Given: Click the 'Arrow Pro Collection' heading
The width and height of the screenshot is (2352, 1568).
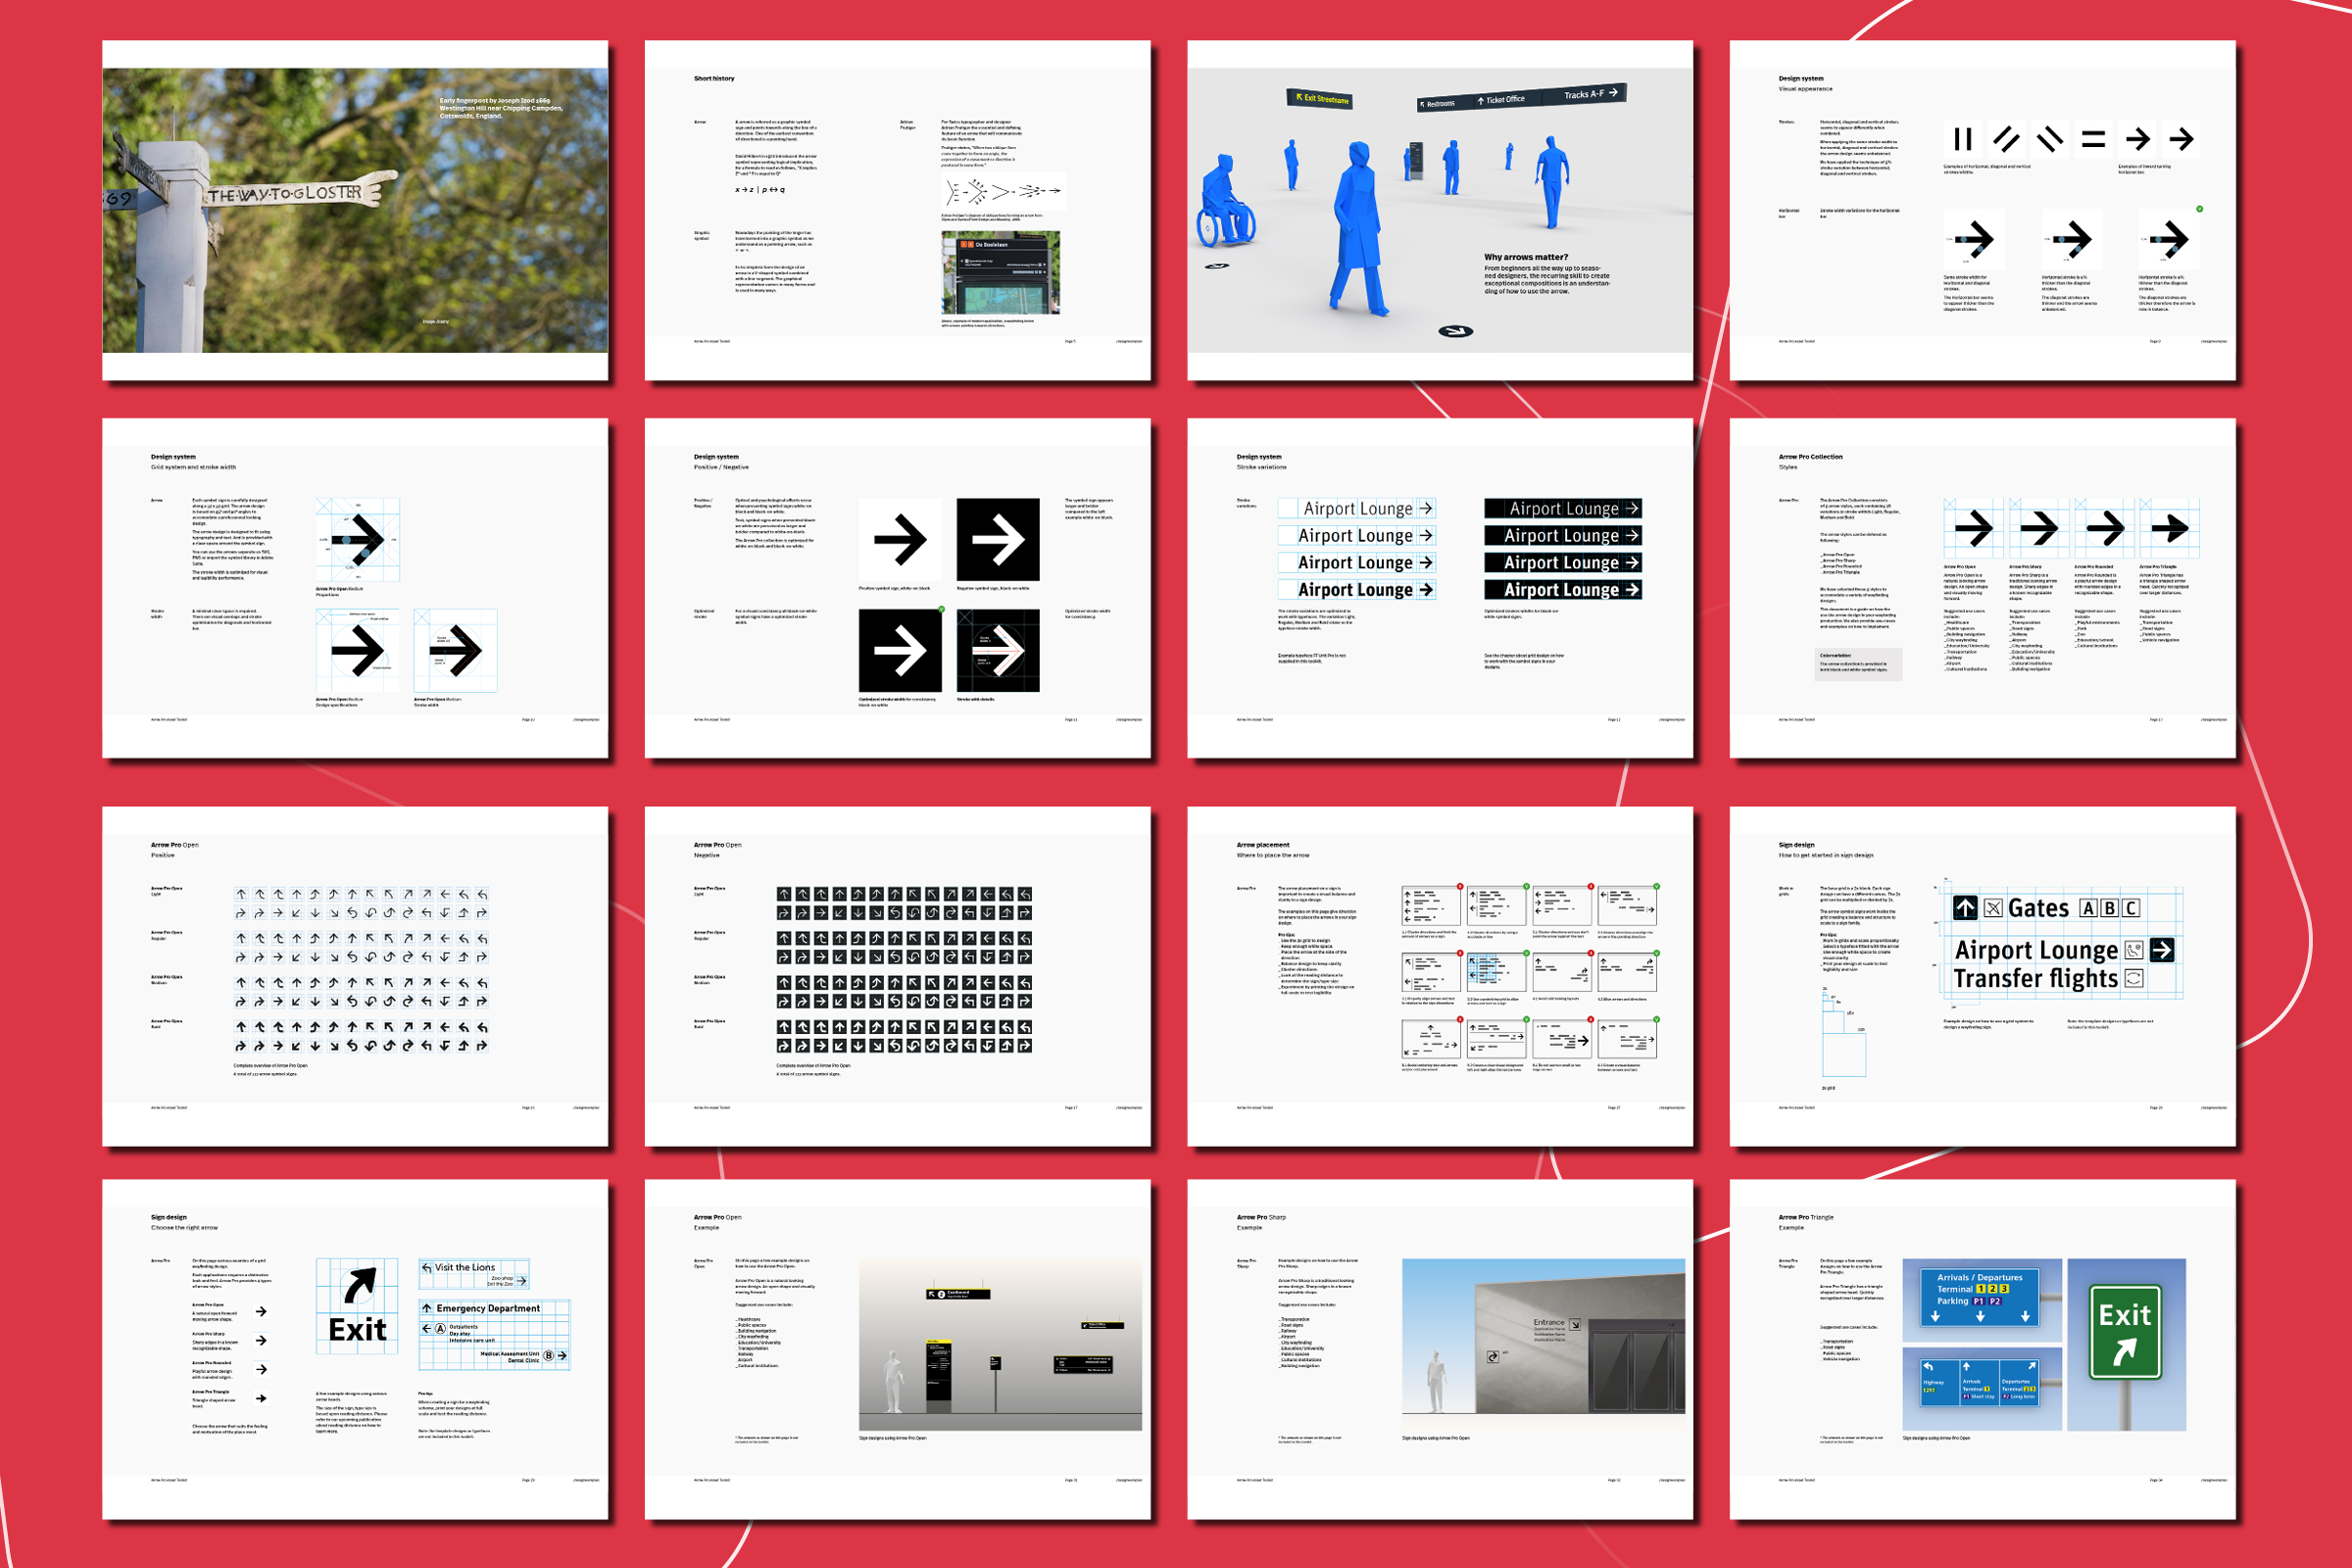Looking at the screenshot, I should point(1810,457).
